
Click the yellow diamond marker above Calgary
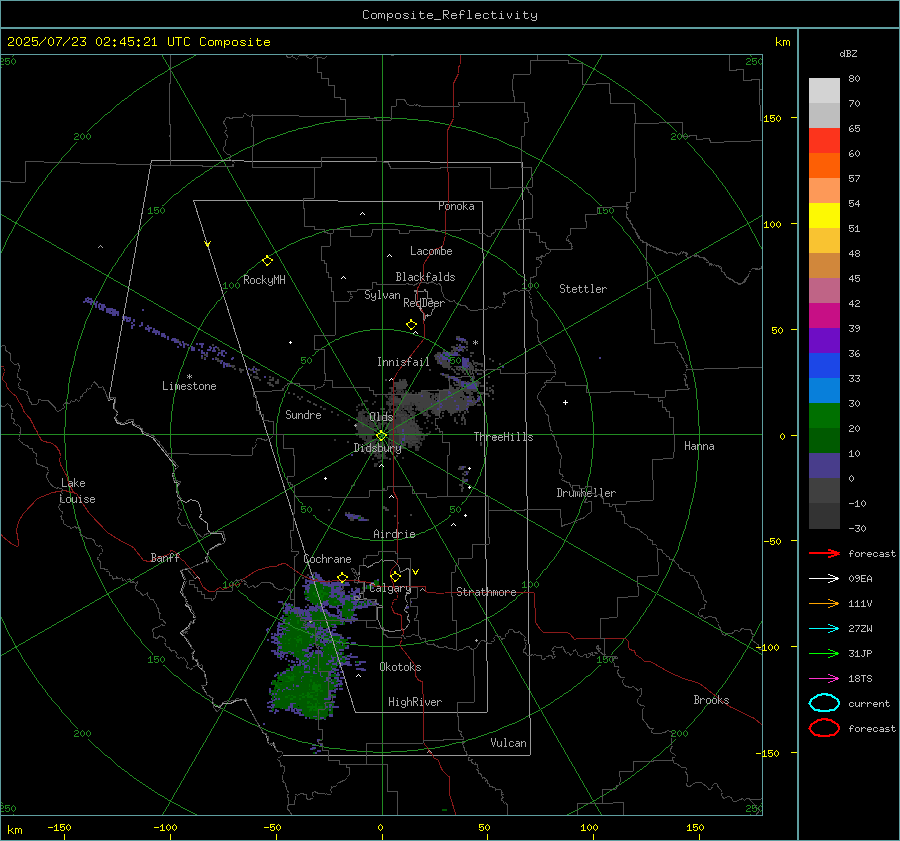[x=395, y=576]
